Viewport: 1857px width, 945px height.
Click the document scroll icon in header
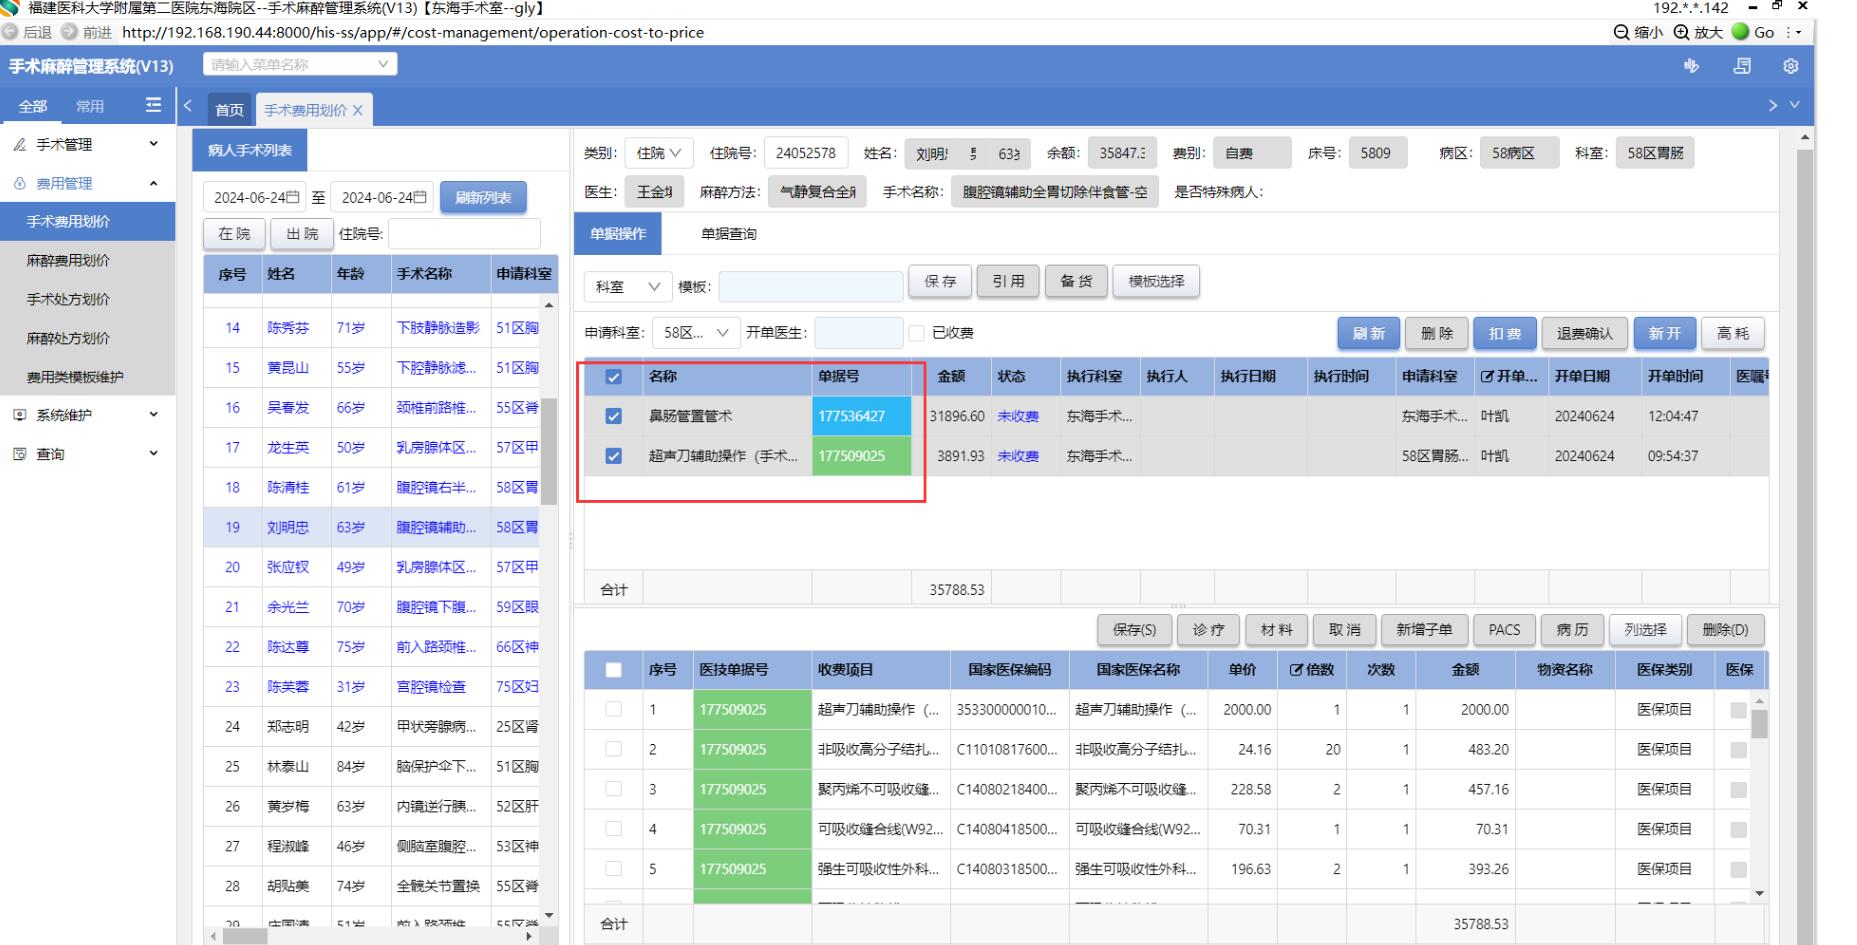pos(1742,66)
